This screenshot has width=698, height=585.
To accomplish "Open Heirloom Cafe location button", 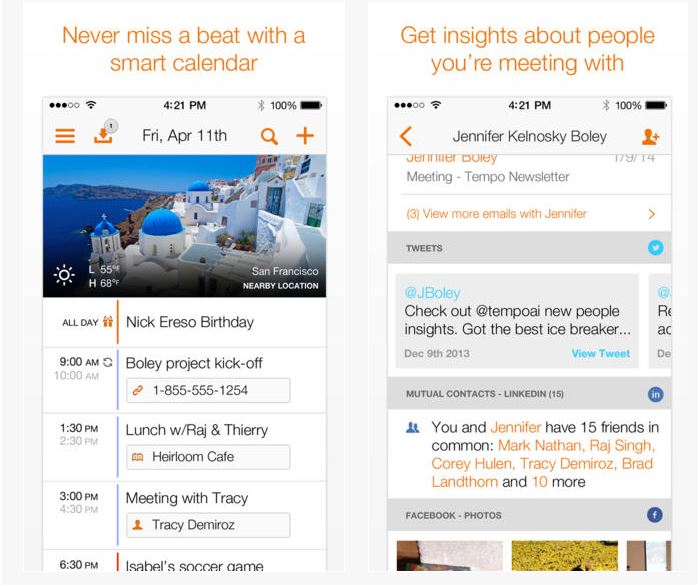I will pos(208,457).
